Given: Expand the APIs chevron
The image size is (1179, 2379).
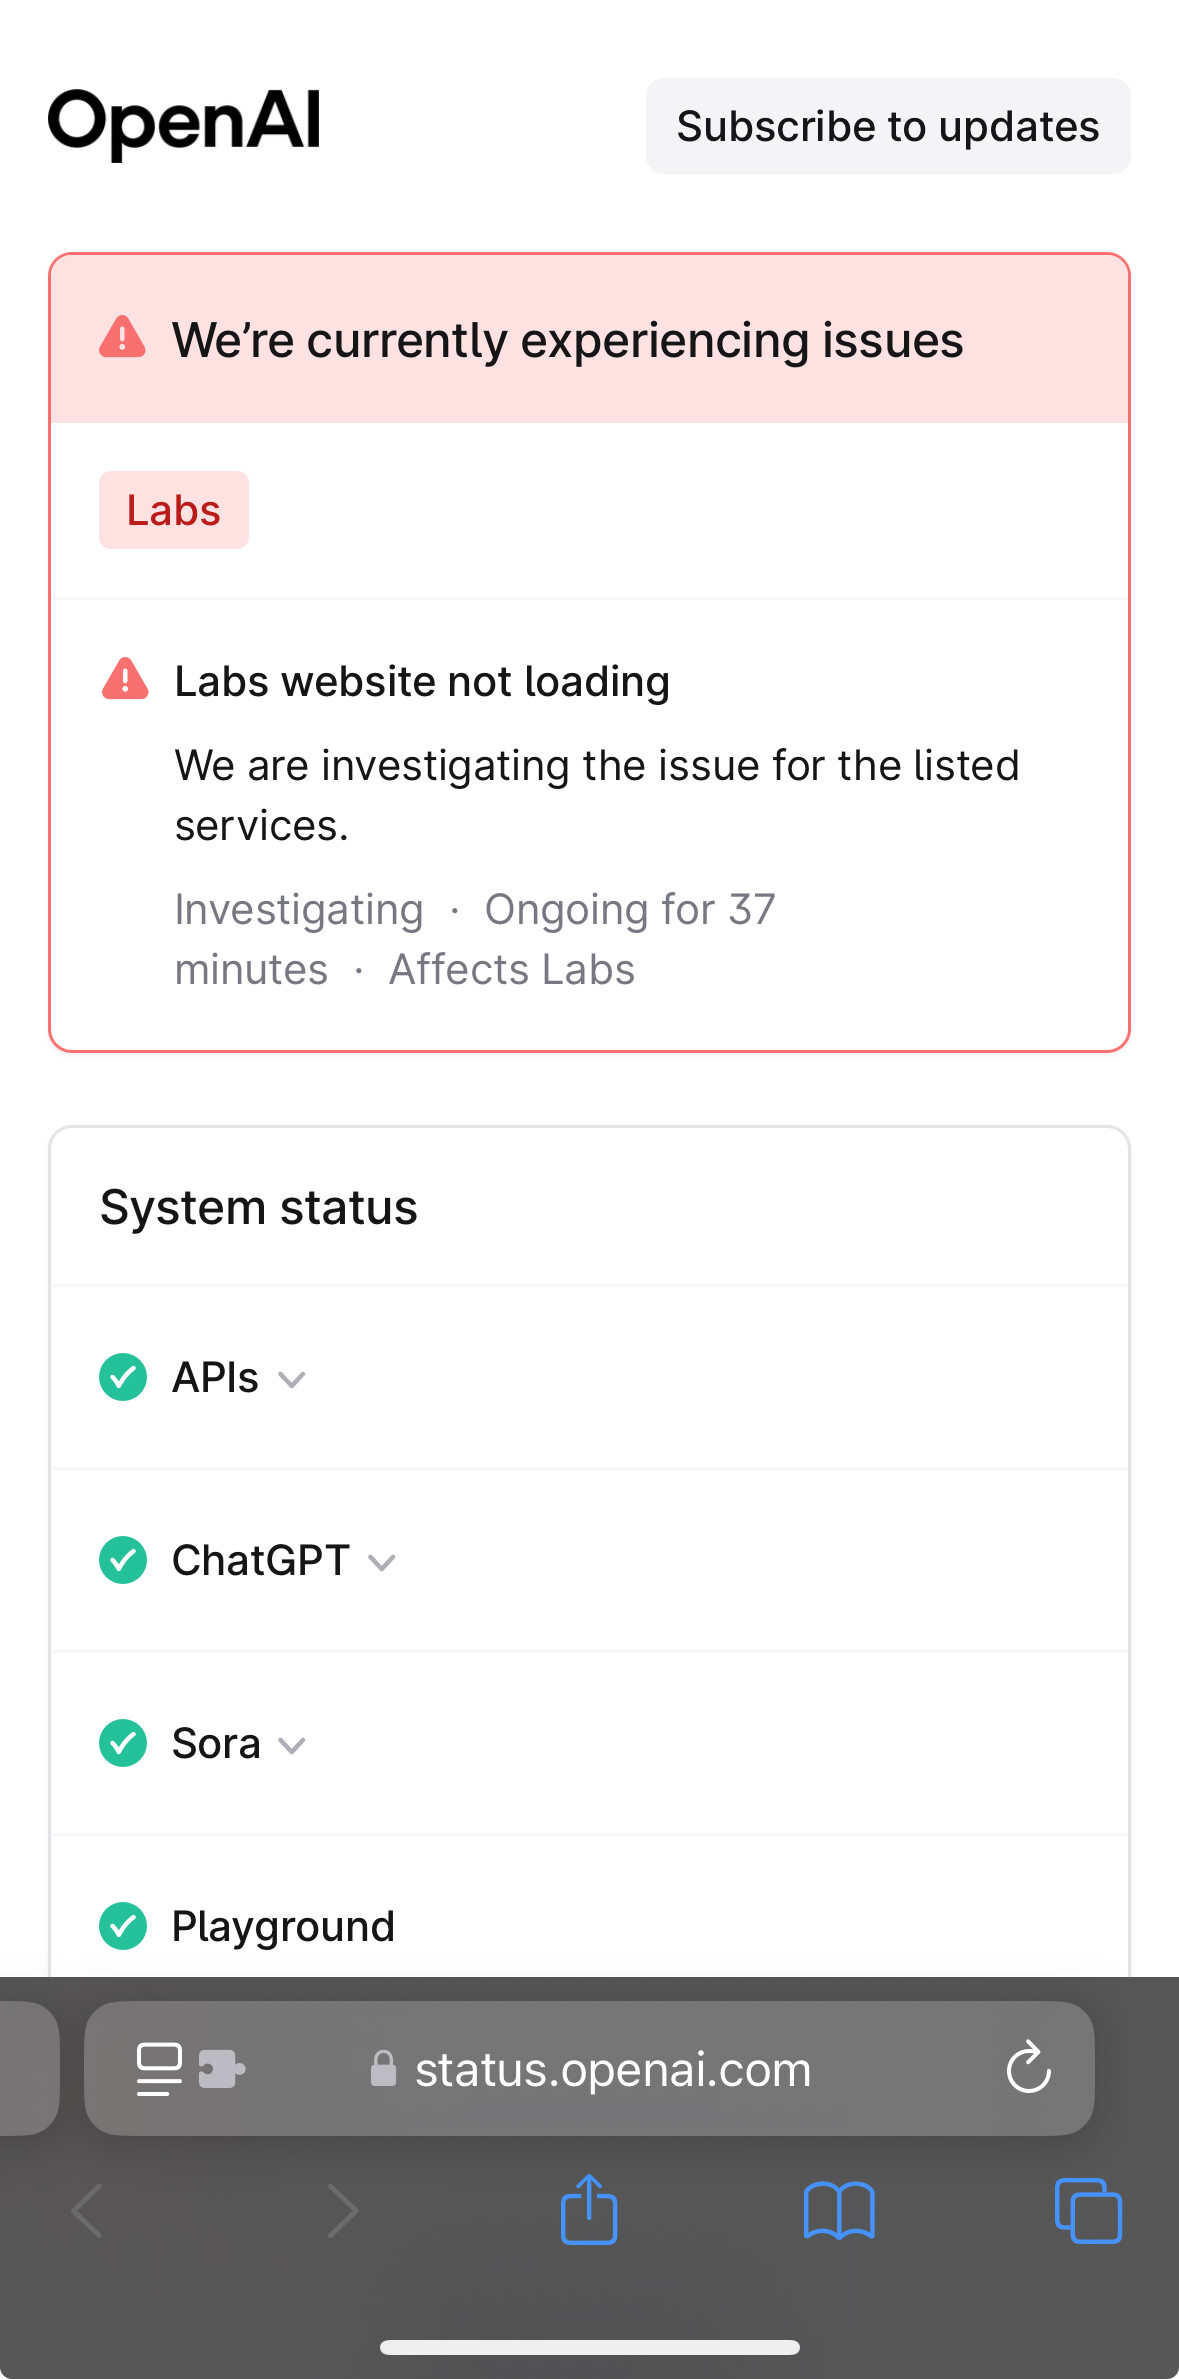Looking at the screenshot, I should (x=292, y=1380).
